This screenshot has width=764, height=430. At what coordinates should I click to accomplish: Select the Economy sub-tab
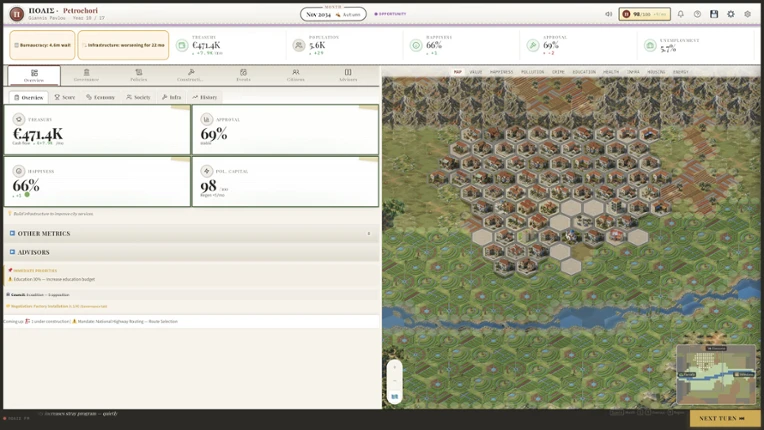(x=100, y=97)
